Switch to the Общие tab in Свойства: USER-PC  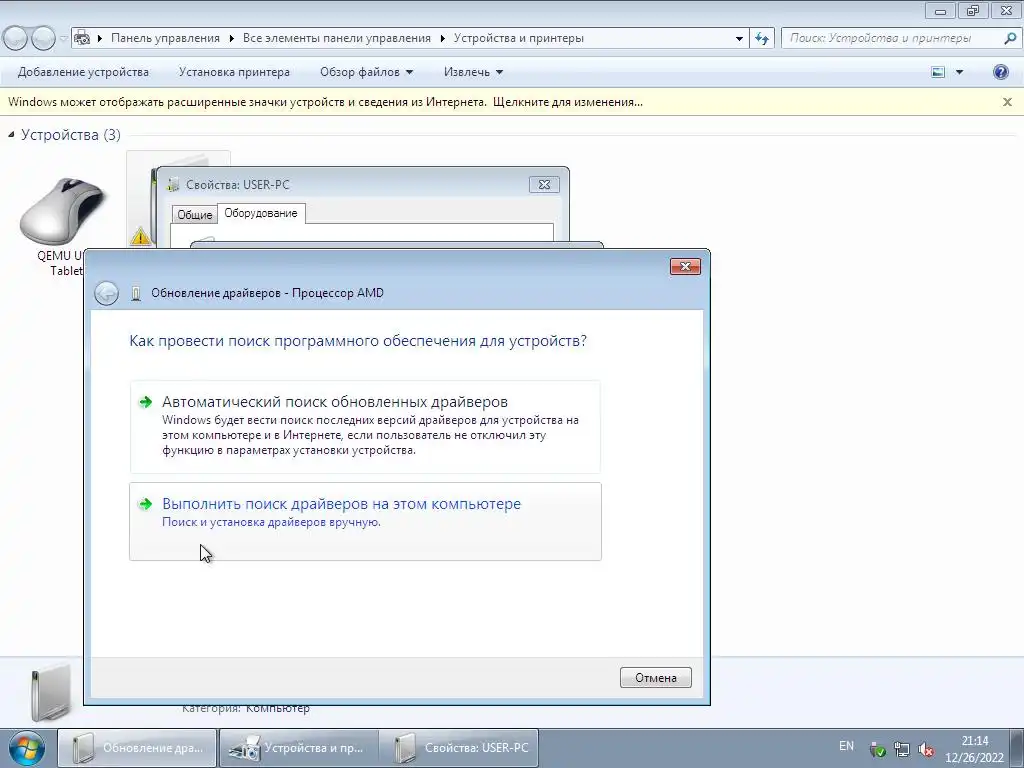tap(195, 215)
